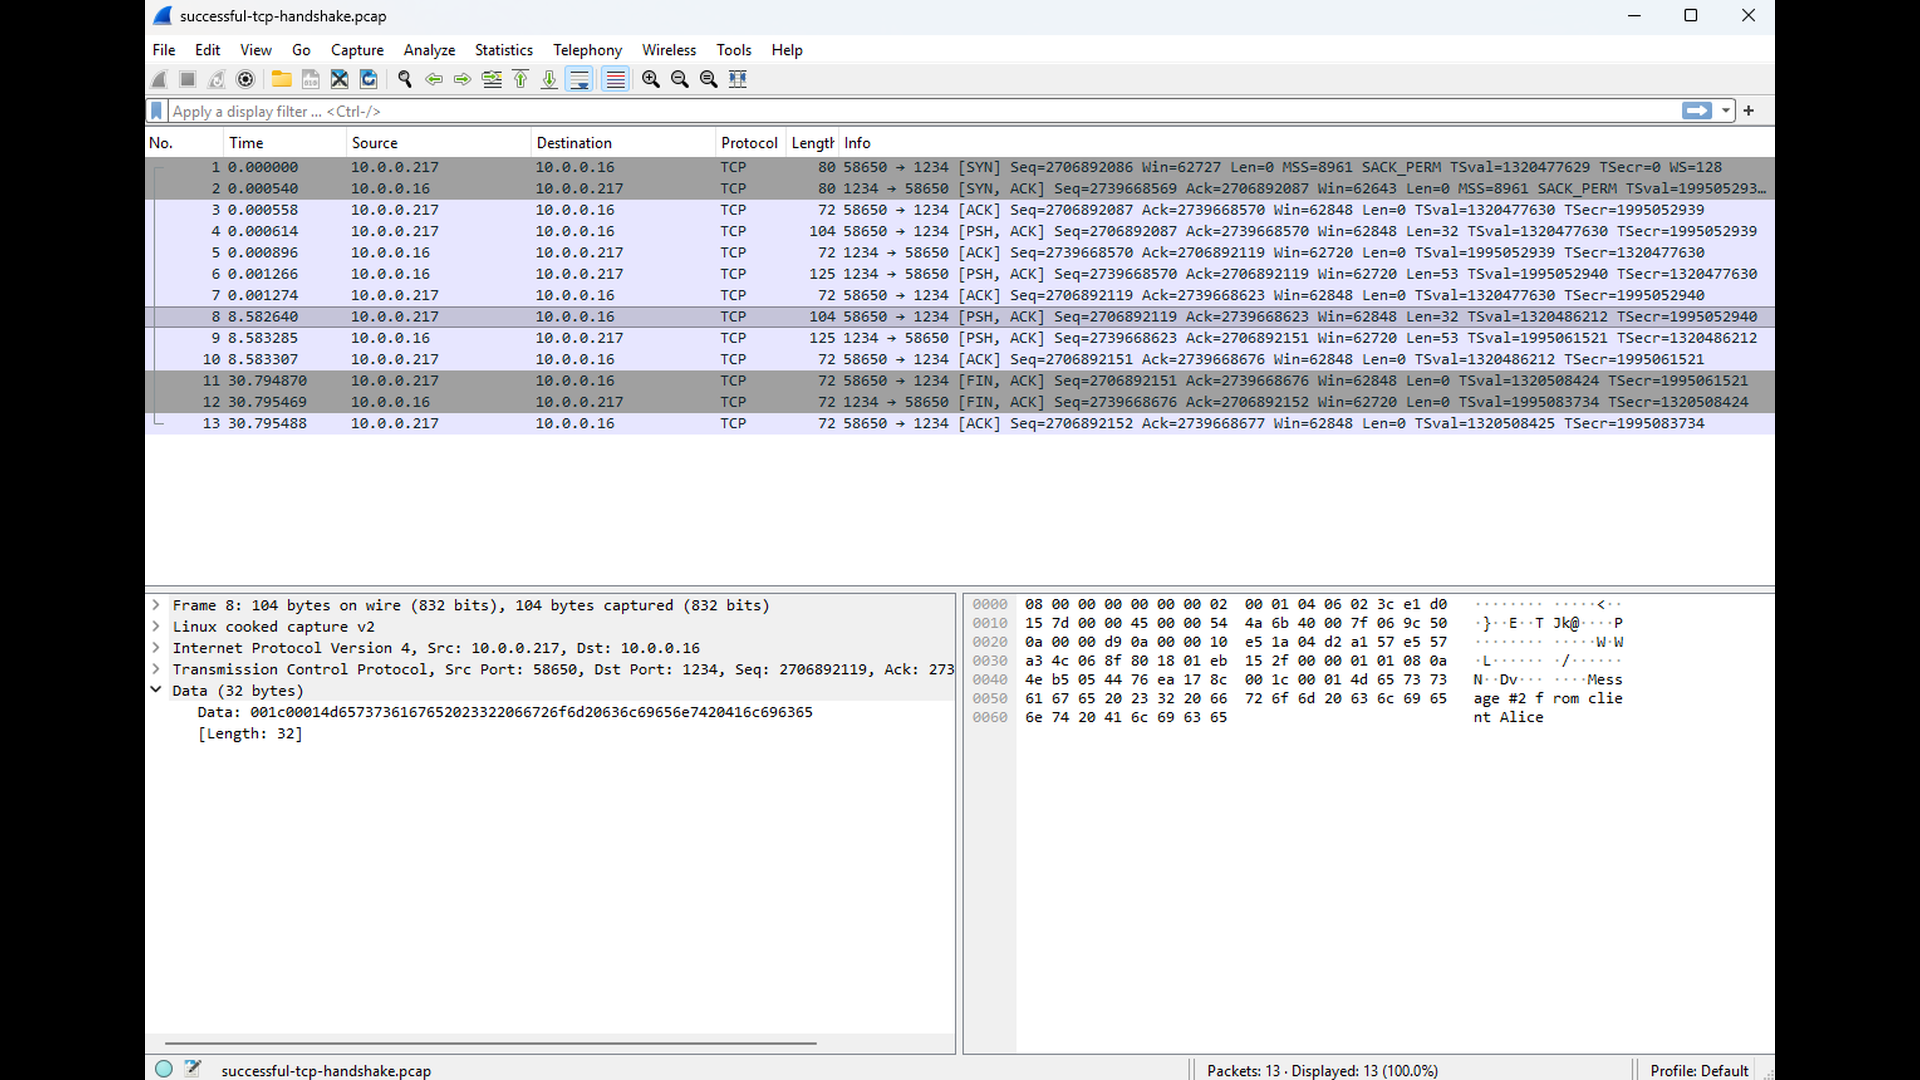Screen dimensions: 1920x1080
Task: Toggle packet colorization rules
Action: [x=616, y=79]
